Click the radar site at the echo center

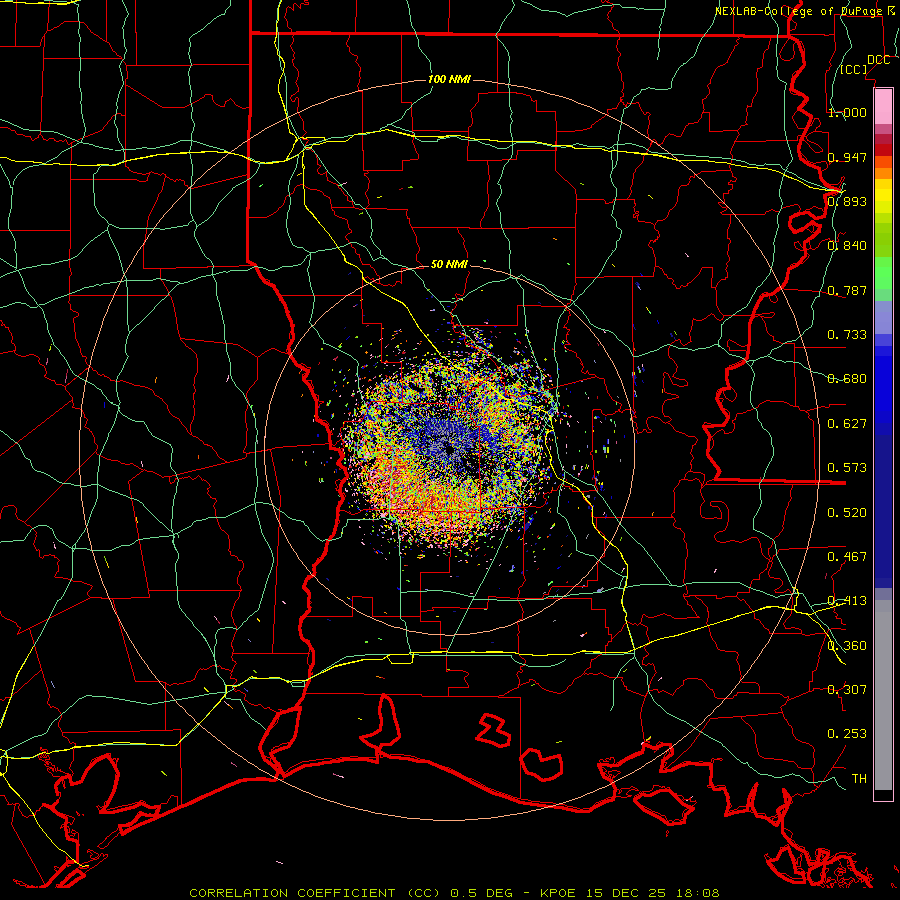point(449,451)
